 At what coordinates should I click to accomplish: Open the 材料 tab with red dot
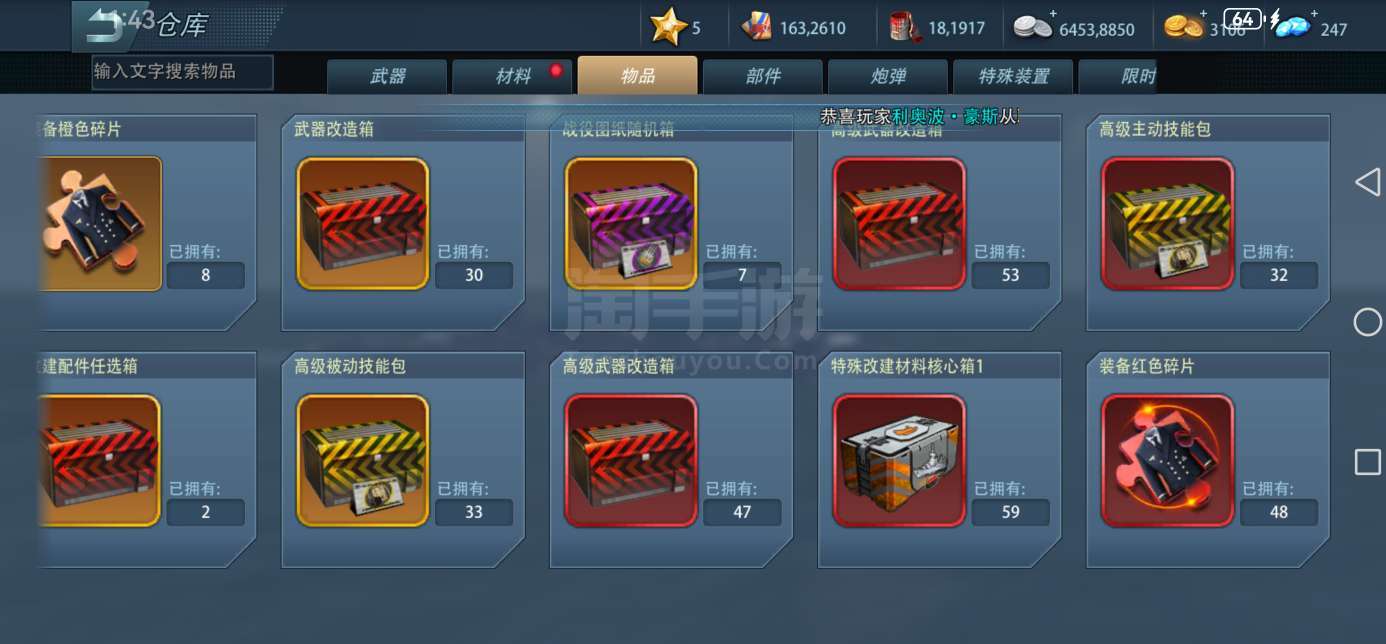[512, 77]
